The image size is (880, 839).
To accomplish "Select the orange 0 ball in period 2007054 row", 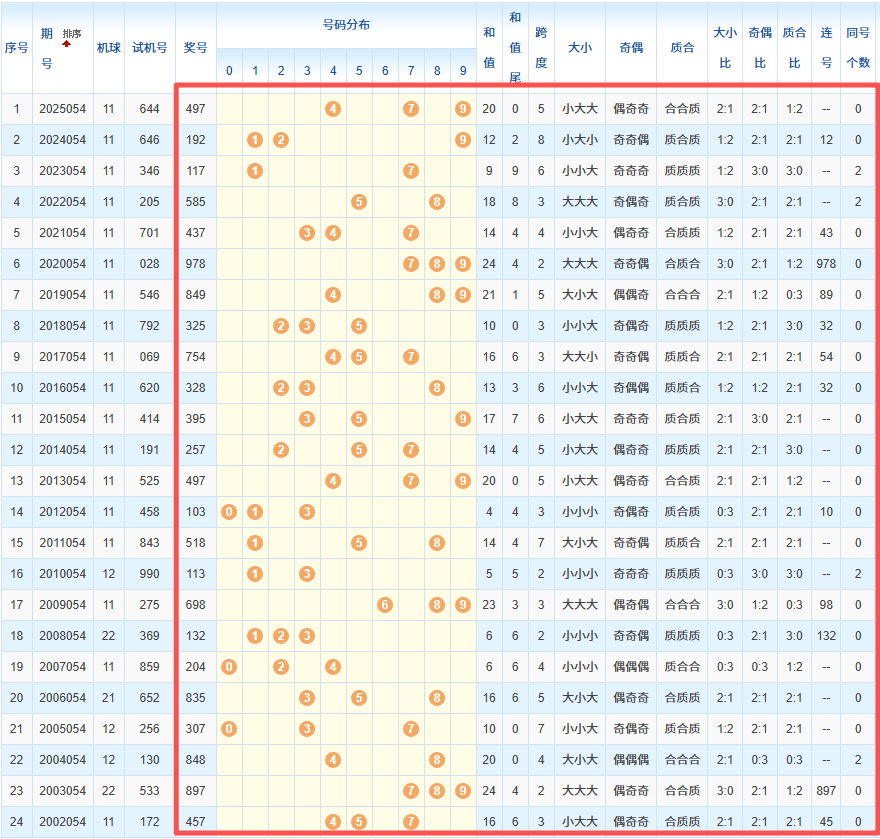I will coord(229,667).
